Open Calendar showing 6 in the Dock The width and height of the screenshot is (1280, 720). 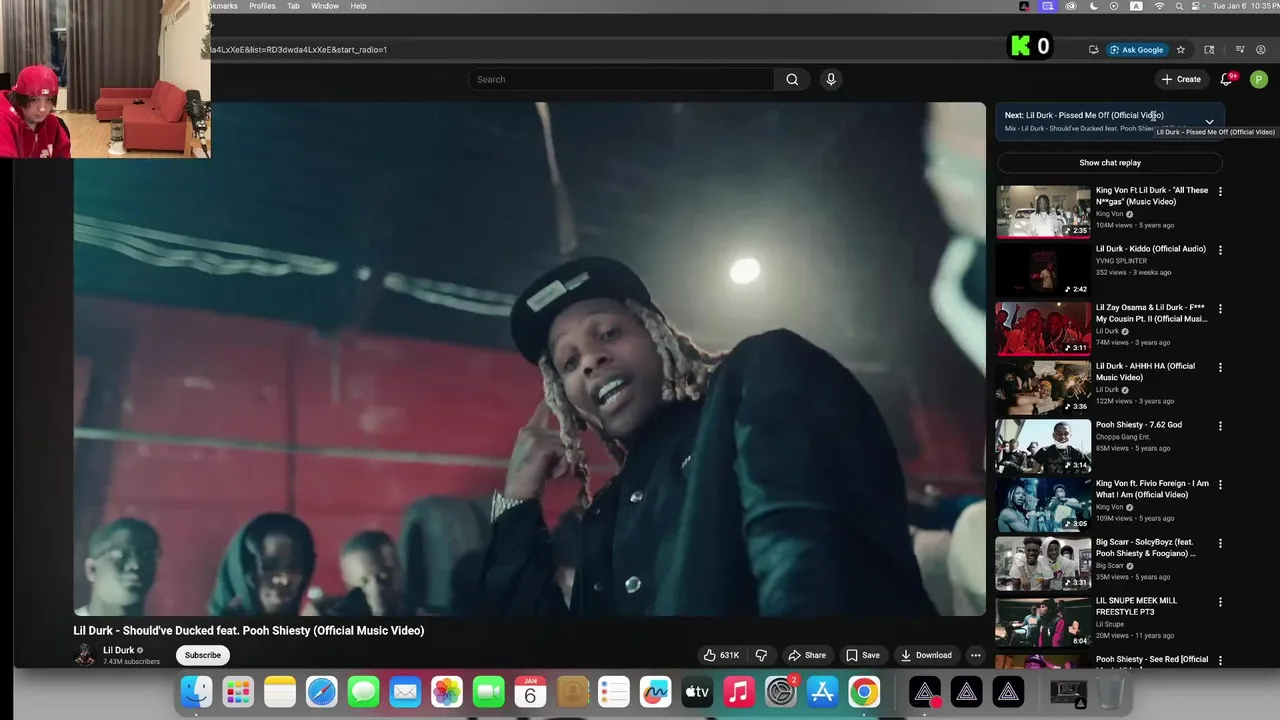click(x=530, y=692)
